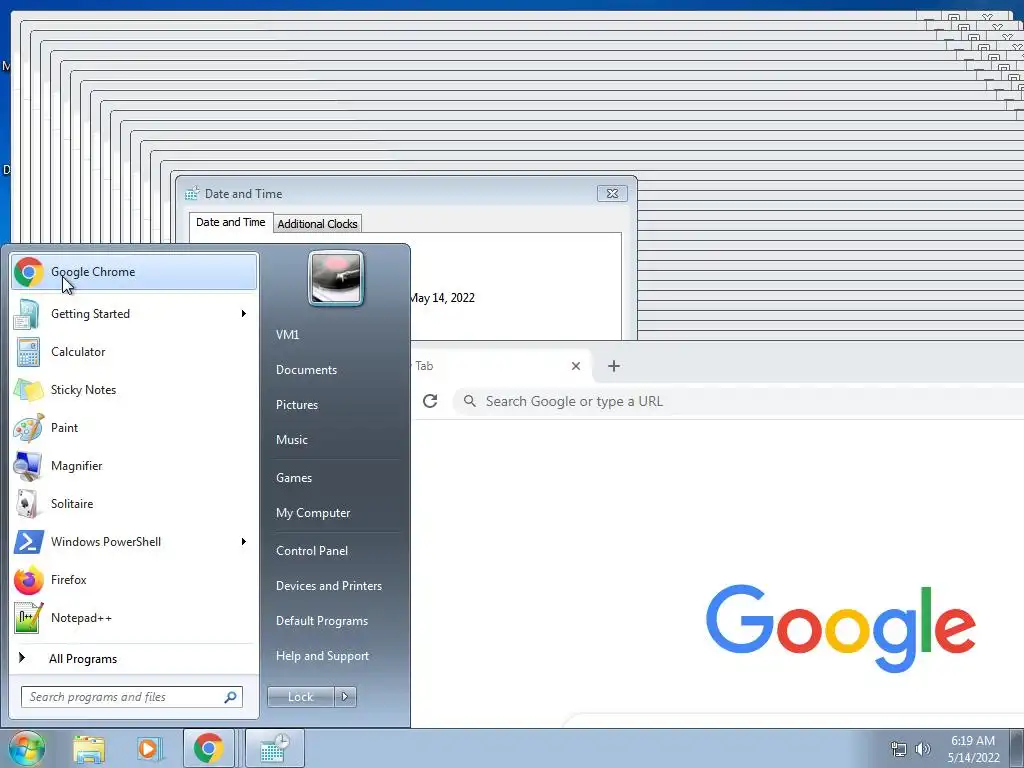Close the current Chrome tab
The height and width of the screenshot is (768, 1024).
(x=576, y=366)
